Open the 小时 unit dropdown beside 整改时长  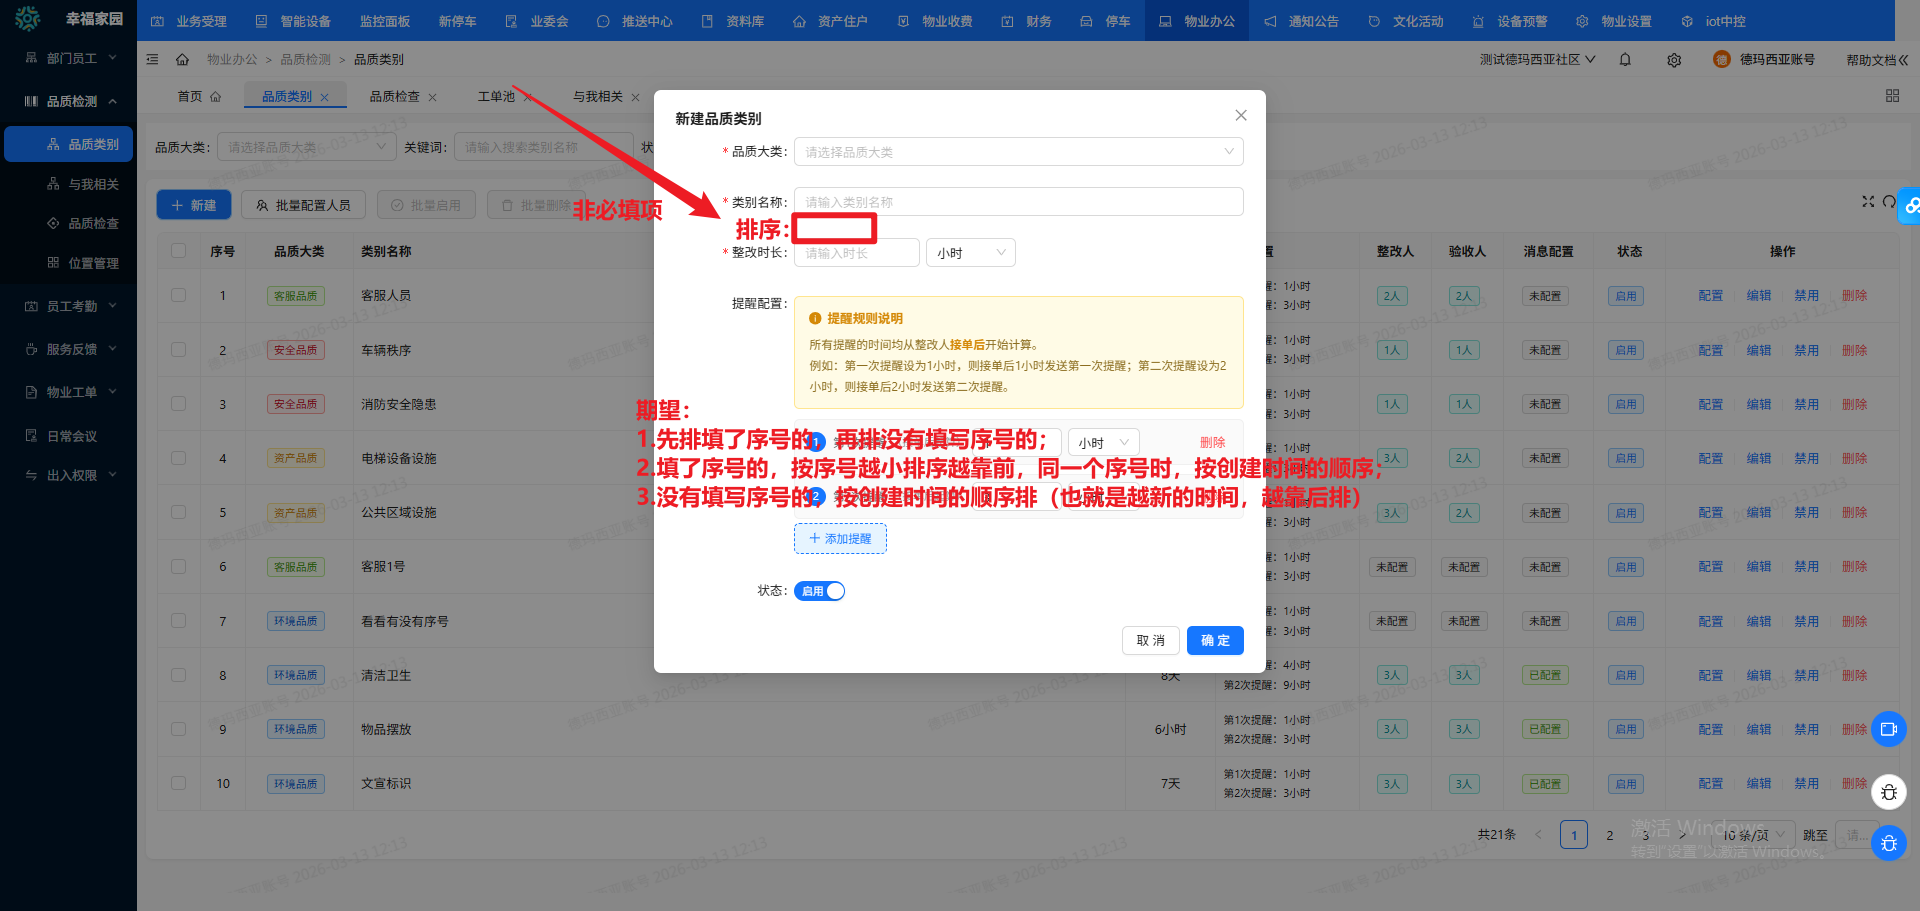pyautogui.click(x=970, y=253)
